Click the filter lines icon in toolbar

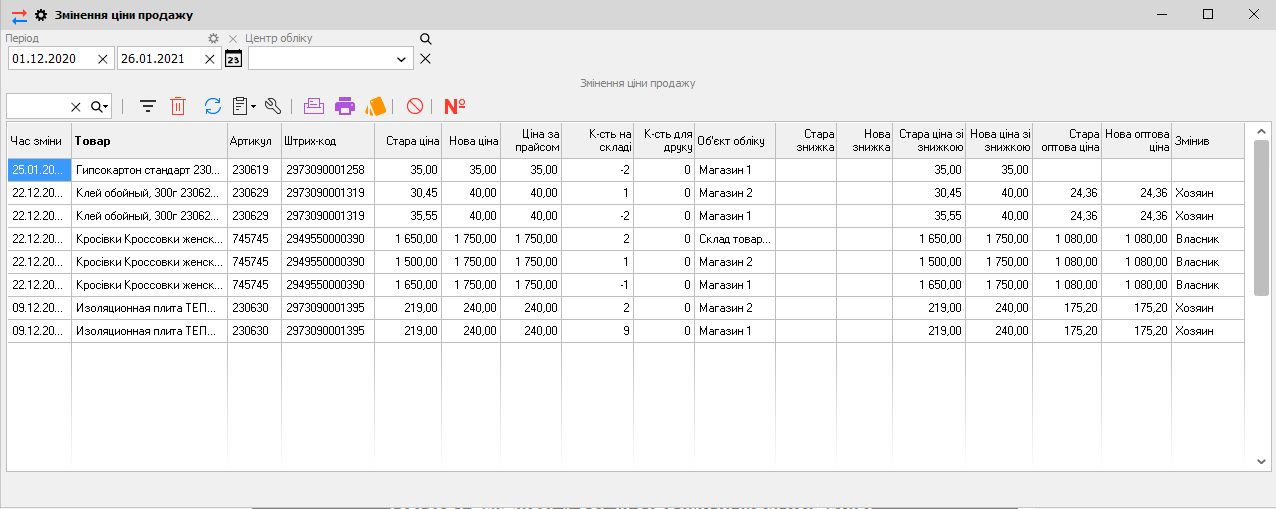148,106
